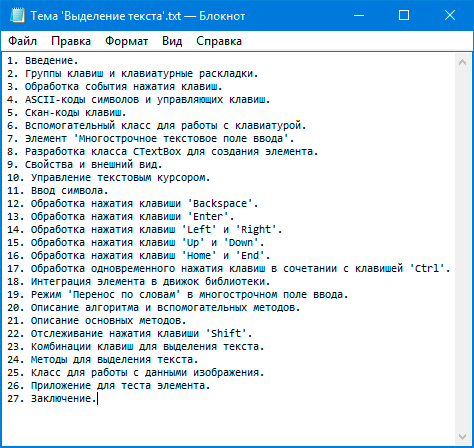Click the scrollbar up arrow
Image resolution: width=474 pixels, height=448 pixels.
pos(462,62)
